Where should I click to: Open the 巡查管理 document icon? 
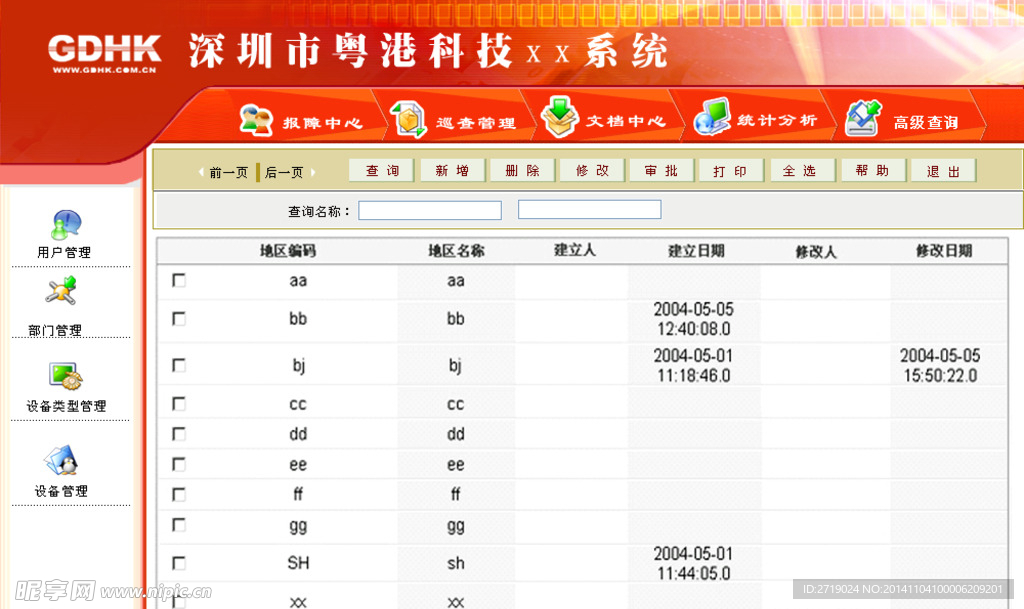pyautogui.click(x=408, y=119)
